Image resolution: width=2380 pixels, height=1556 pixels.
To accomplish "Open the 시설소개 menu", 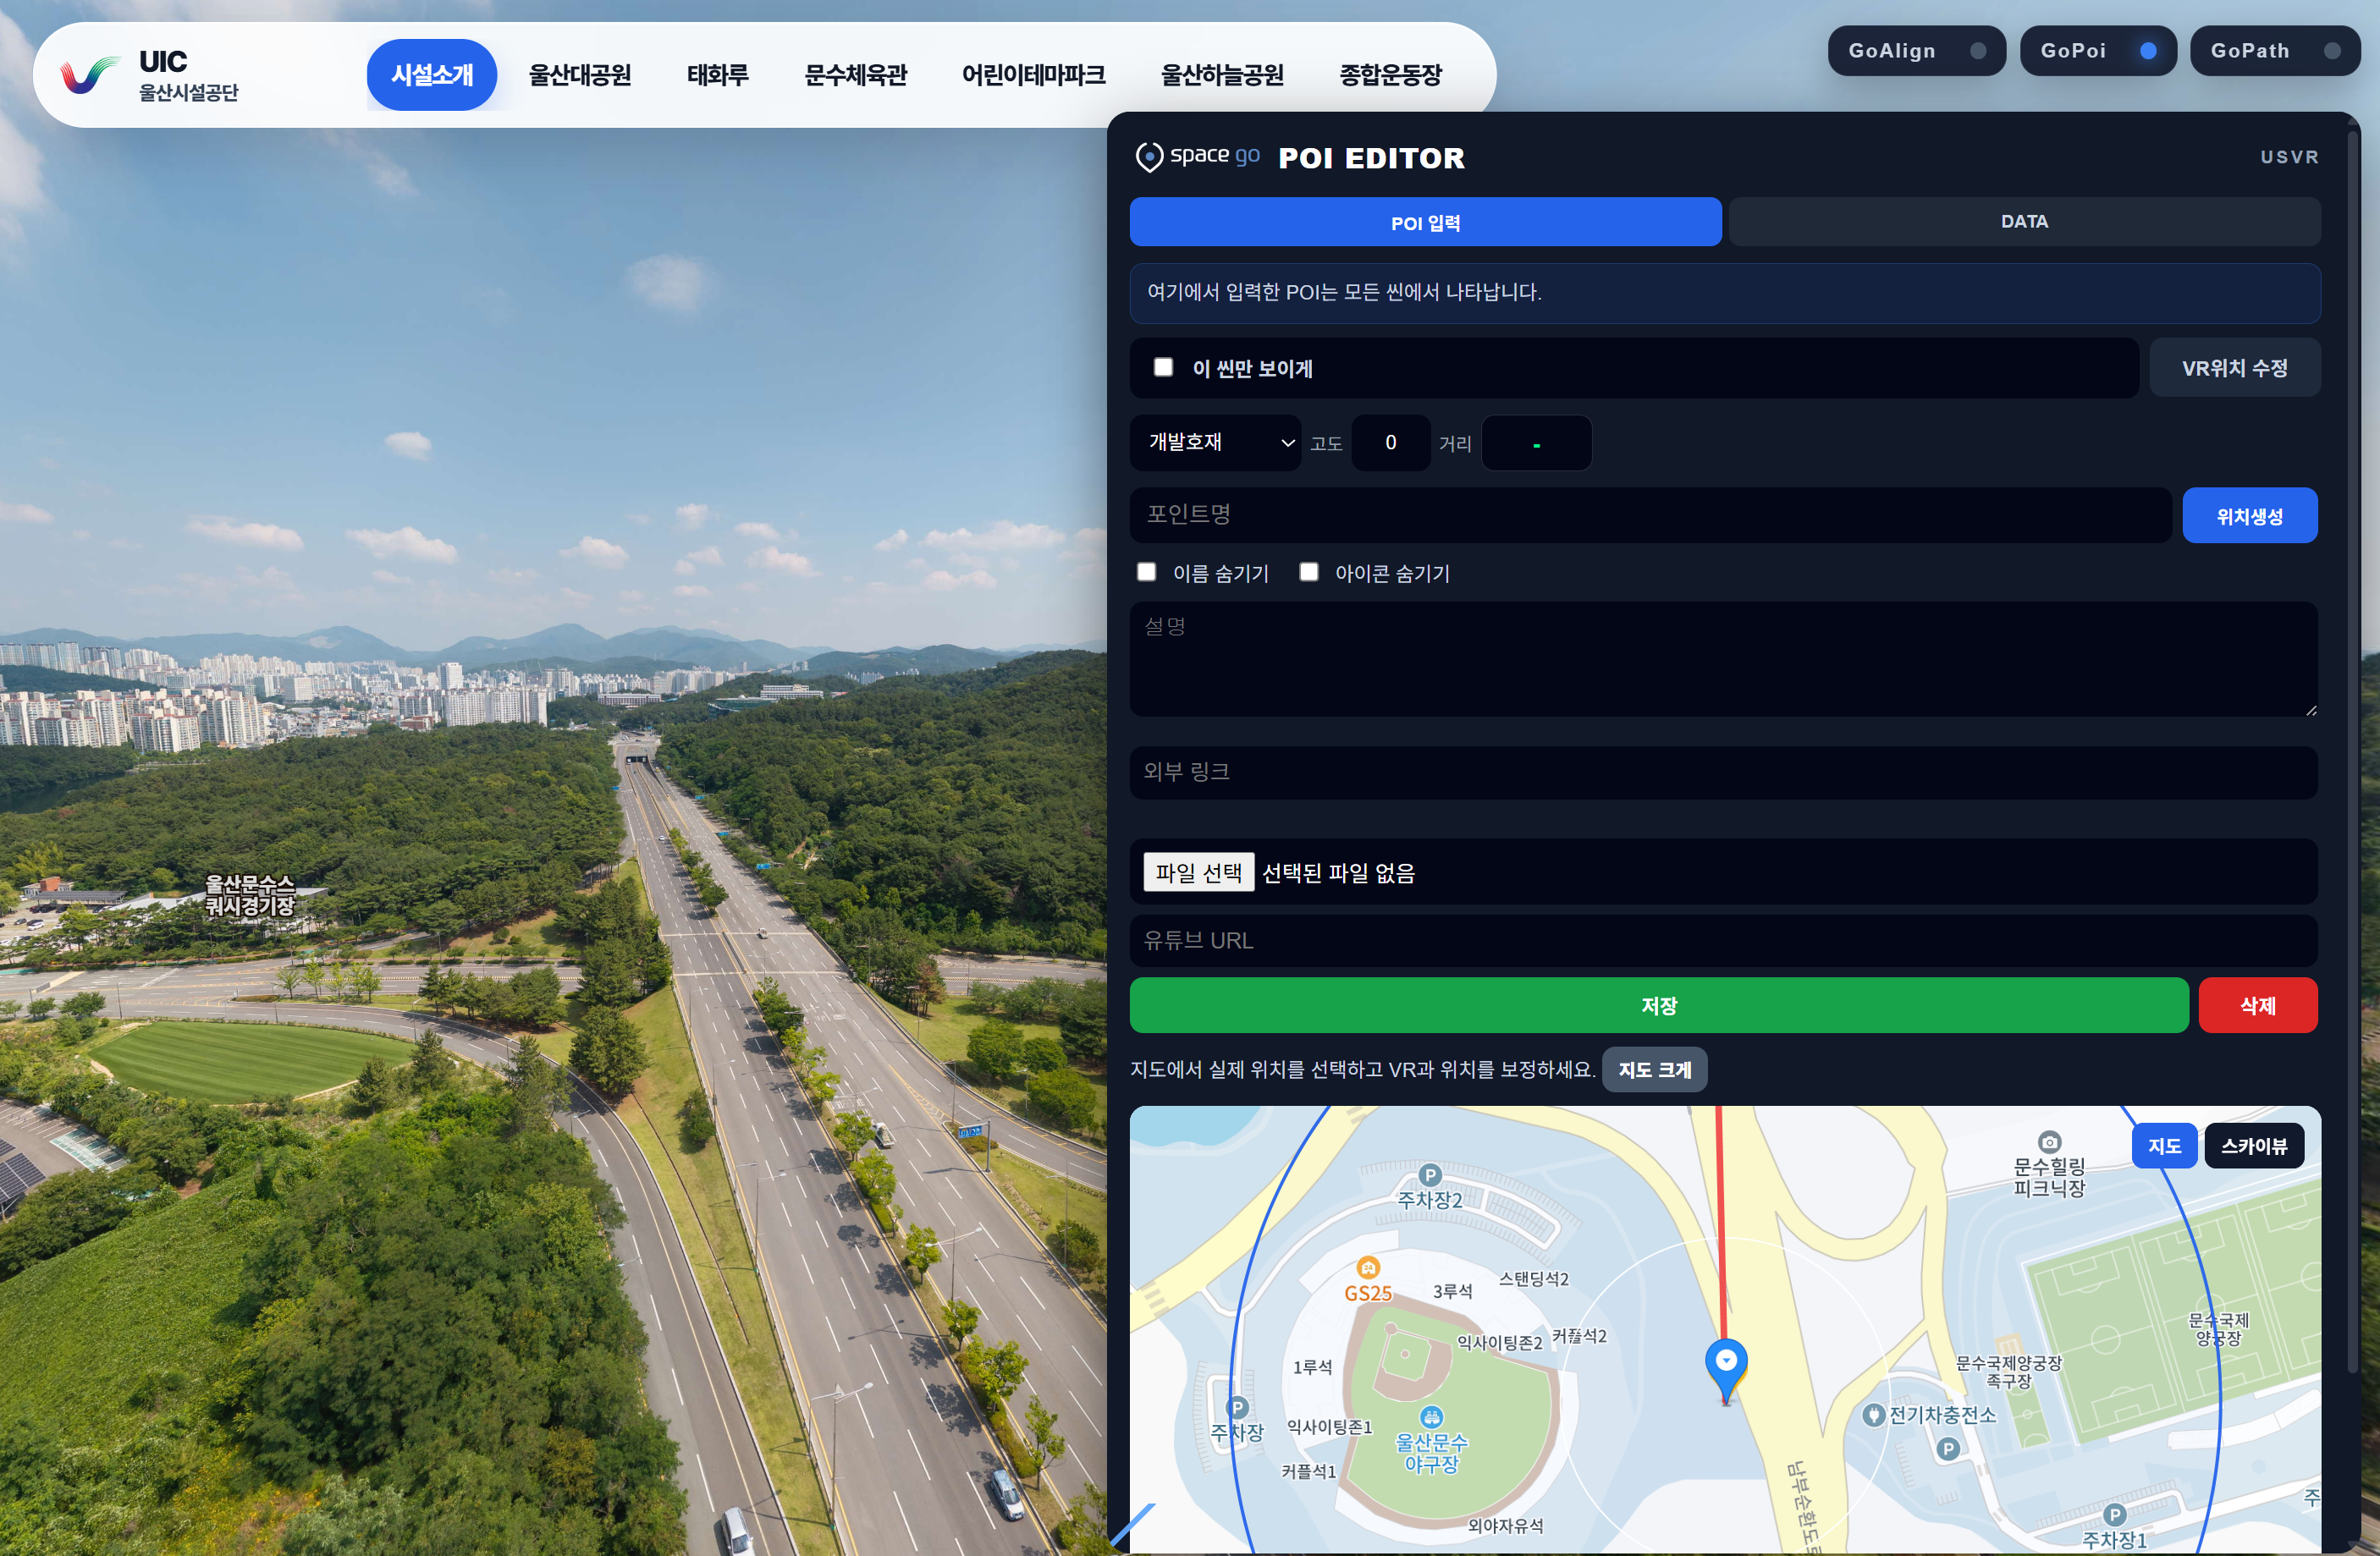I will coord(432,75).
